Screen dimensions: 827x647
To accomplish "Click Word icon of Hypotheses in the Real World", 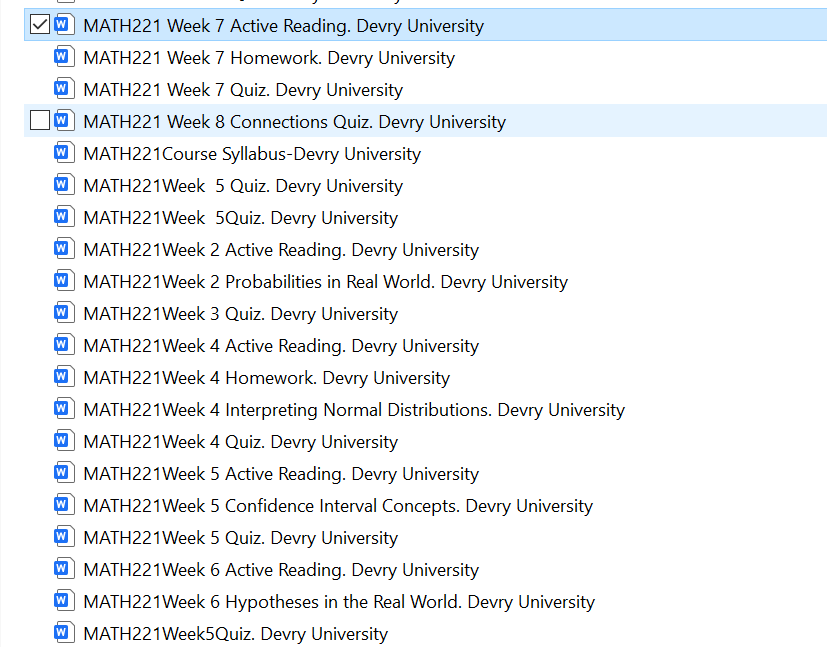I will pos(64,601).
